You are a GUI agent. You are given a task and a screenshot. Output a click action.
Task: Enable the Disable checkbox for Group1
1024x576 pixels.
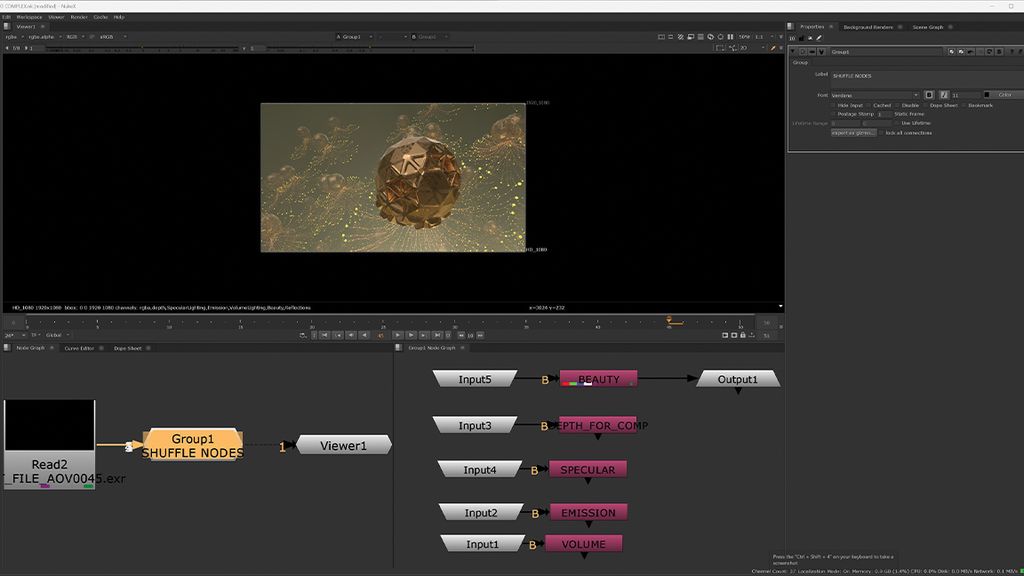[x=899, y=105]
